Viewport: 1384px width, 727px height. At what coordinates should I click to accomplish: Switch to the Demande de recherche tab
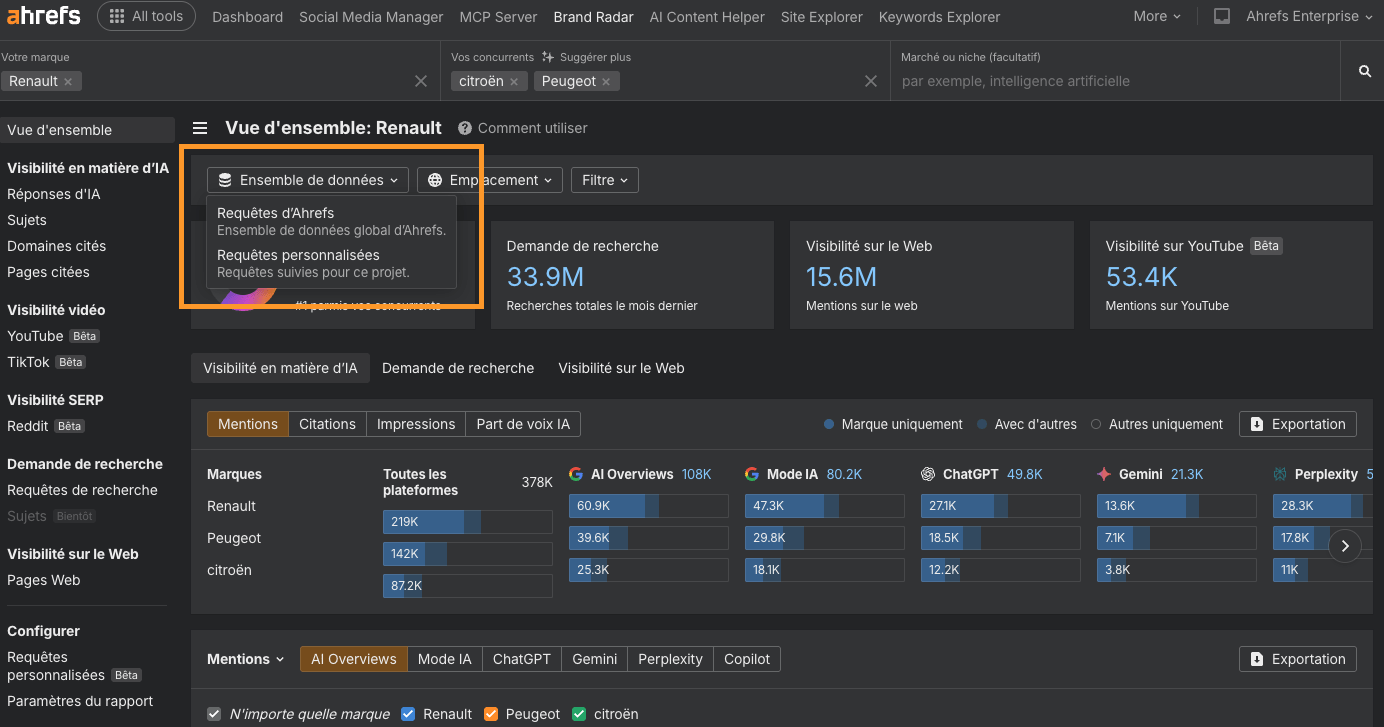[x=458, y=368]
